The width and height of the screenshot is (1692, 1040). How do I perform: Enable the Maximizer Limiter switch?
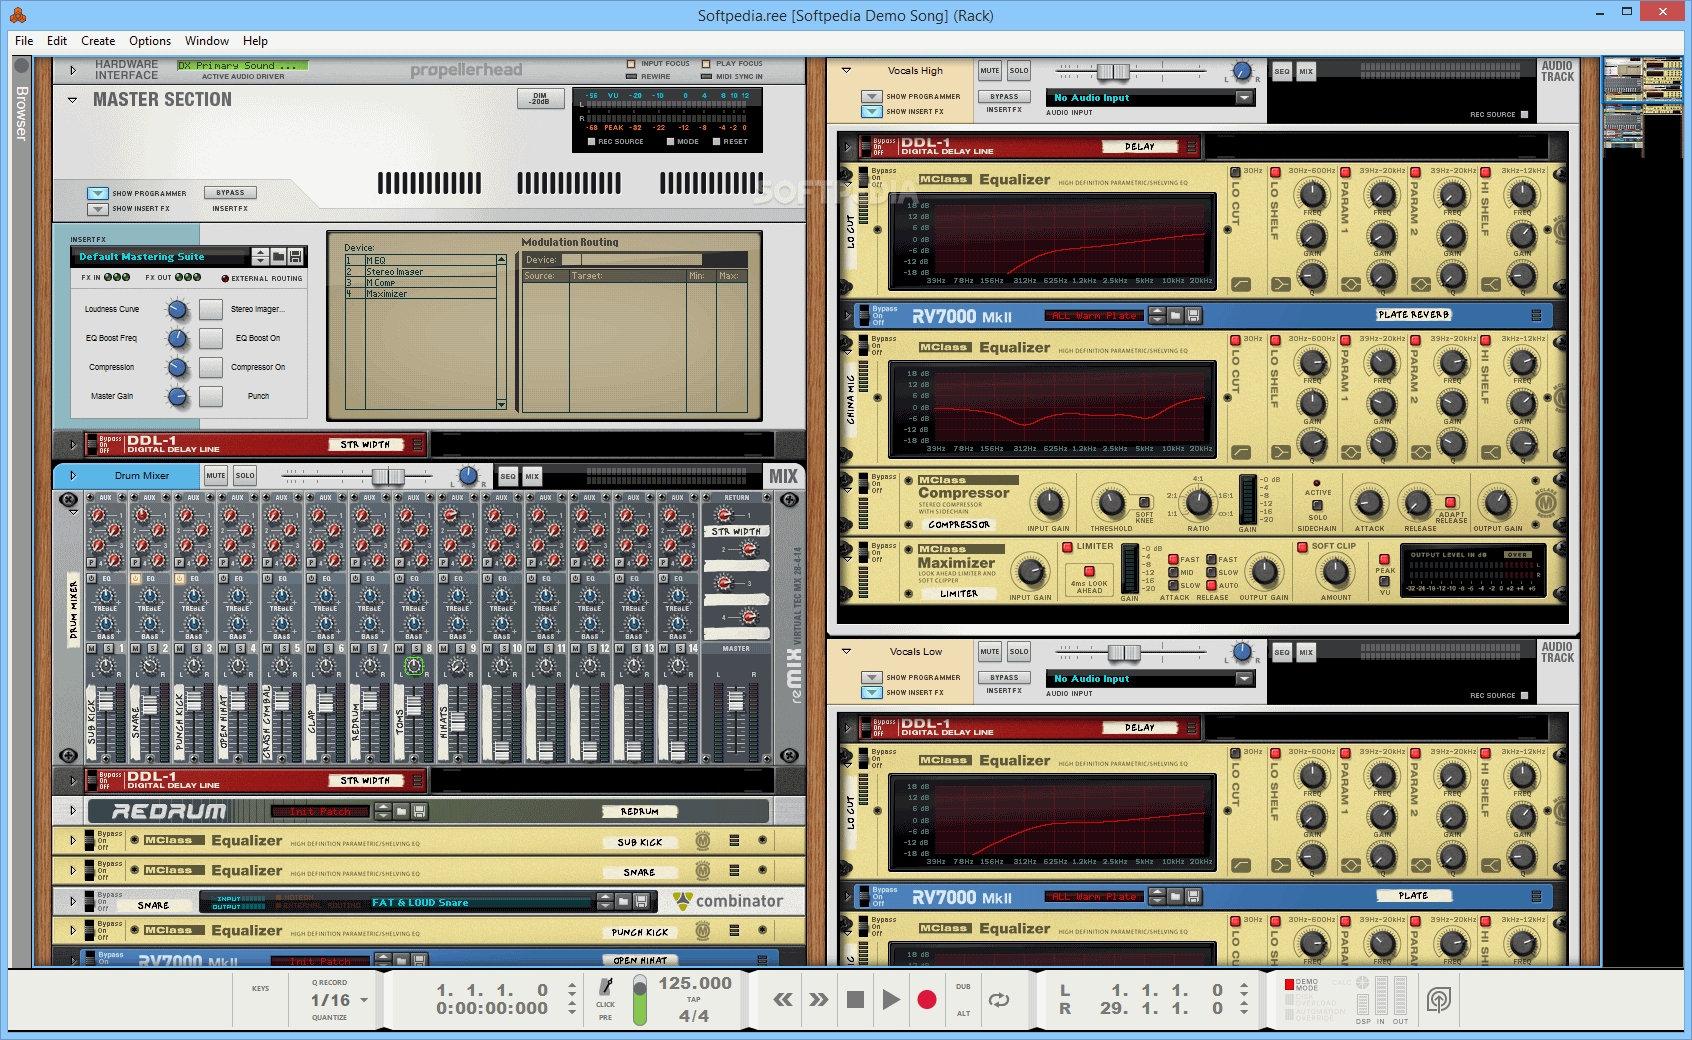(1068, 547)
